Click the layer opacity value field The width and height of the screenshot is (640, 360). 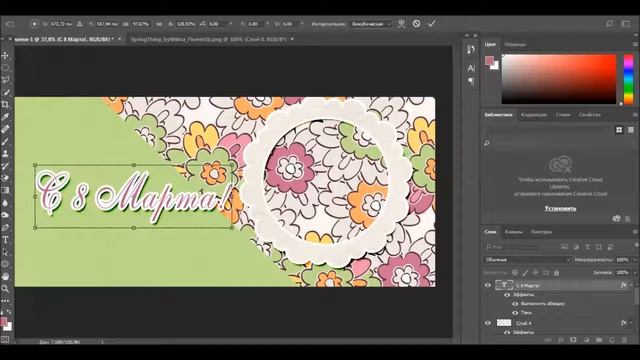coord(622,260)
